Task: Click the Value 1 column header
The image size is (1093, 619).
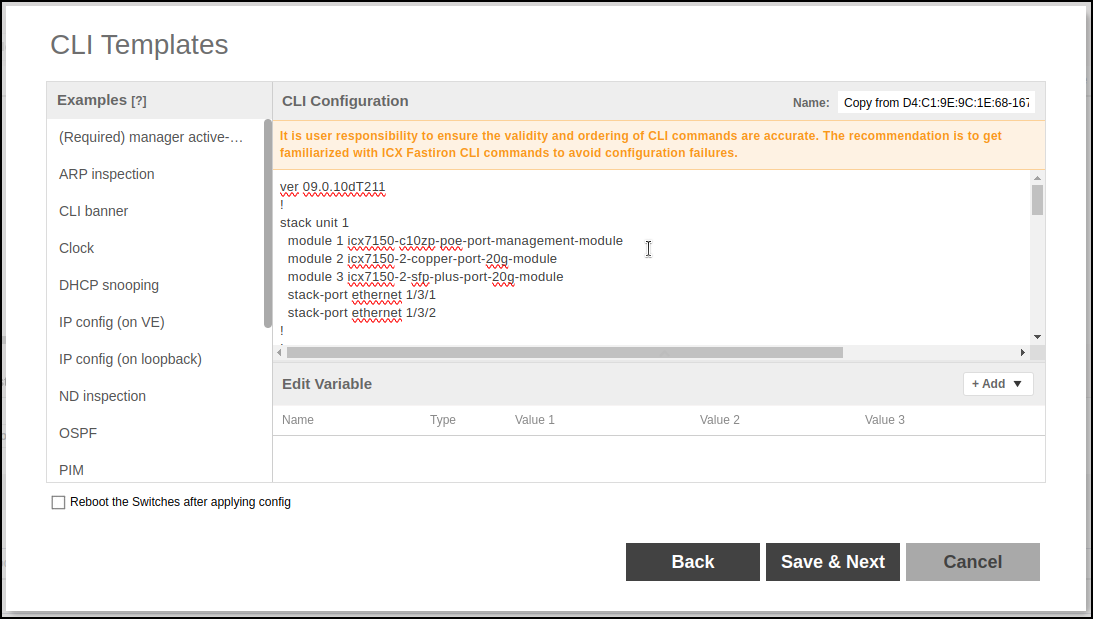Action: [535, 420]
